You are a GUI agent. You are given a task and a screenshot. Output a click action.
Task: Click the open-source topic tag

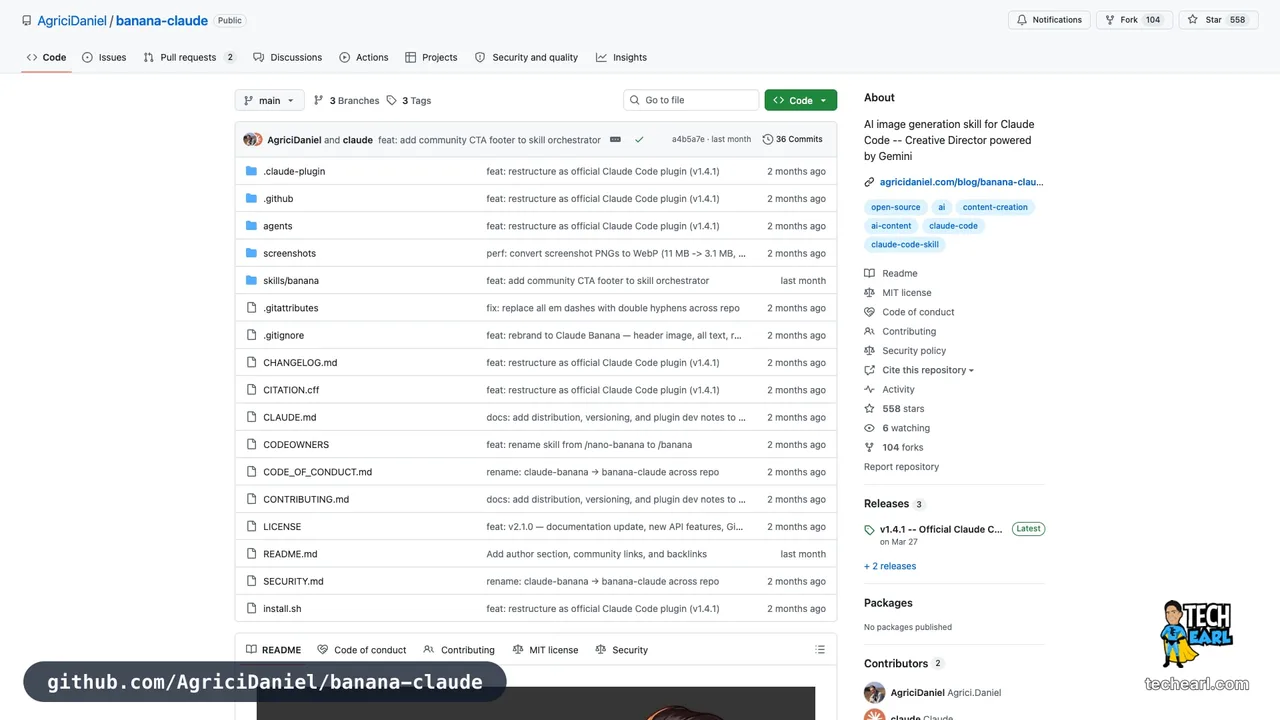[895, 207]
